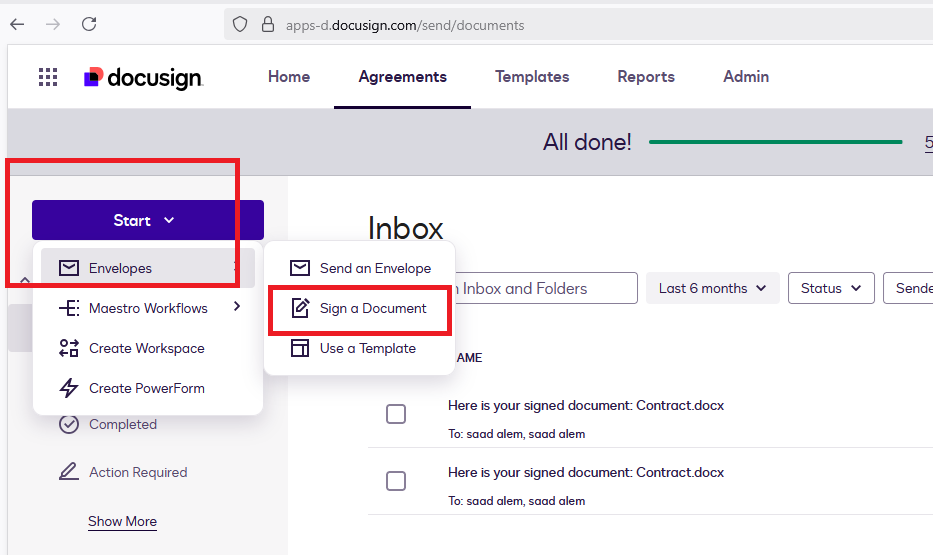This screenshot has height=555, width=933.
Task: Go back with browser back arrow
Action: pyautogui.click(x=17, y=24)
